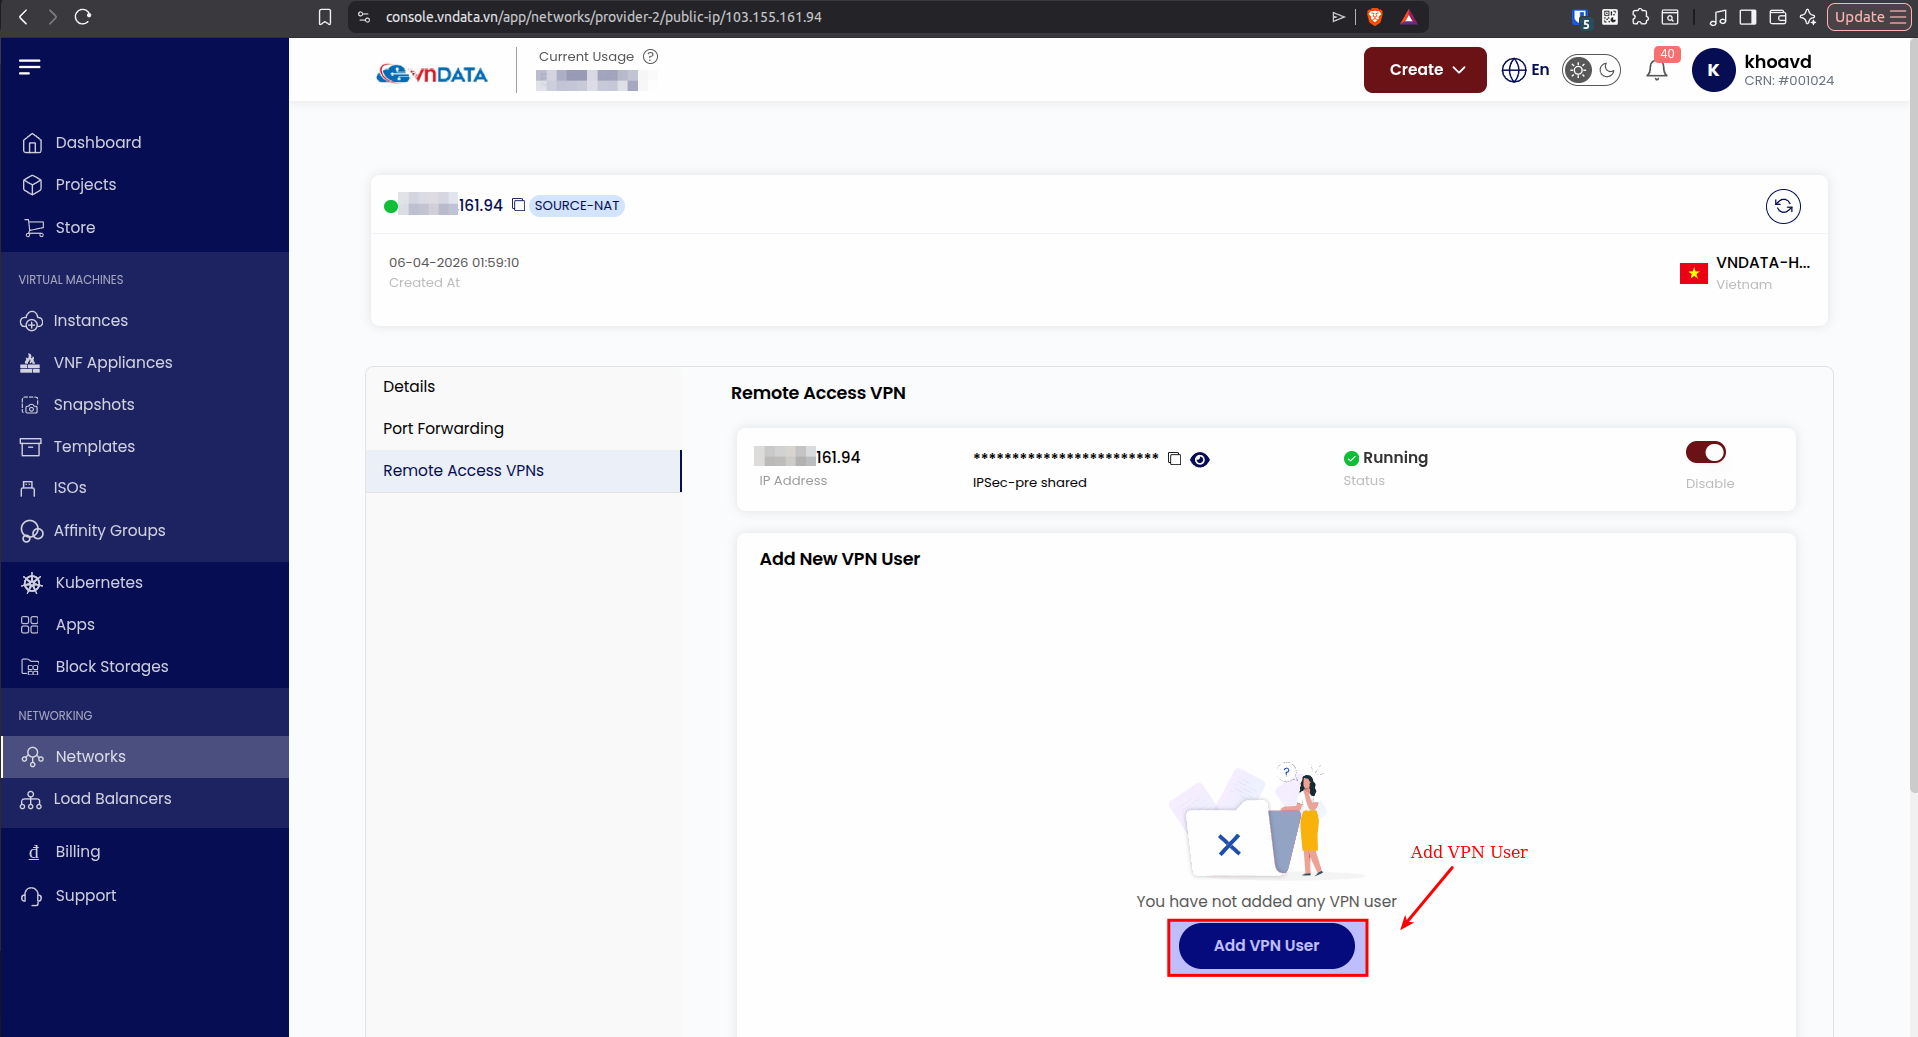The width and height of the screenshot is (1918, 1037).
Task: Click the Add VPN User button
Action: (x=1267, y=946)
